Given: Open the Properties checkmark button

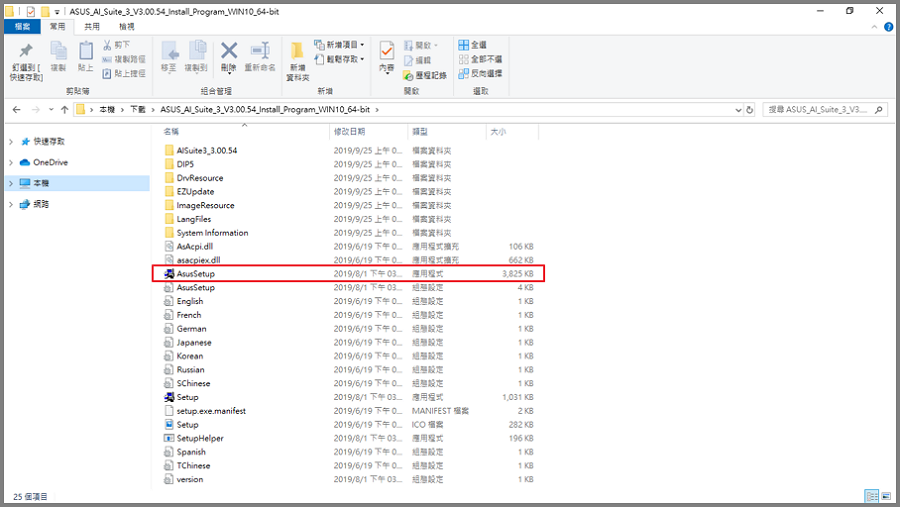Looking at the screenshot, I should (x=386, y=57).
